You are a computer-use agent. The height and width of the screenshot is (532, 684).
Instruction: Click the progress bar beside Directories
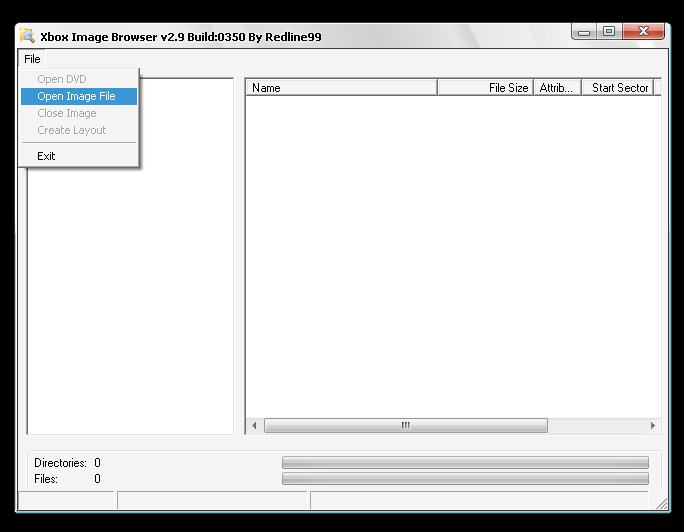click(x=465, y=463)
